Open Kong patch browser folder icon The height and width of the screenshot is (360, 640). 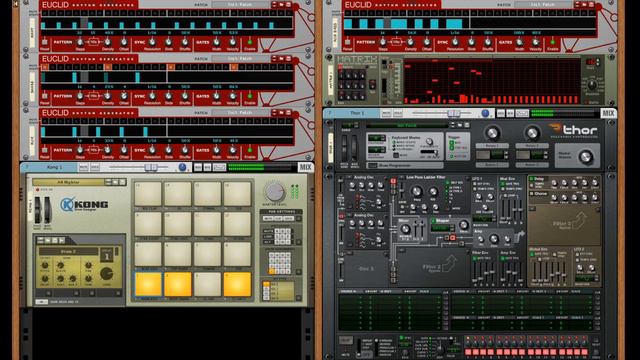coord(116,182)
